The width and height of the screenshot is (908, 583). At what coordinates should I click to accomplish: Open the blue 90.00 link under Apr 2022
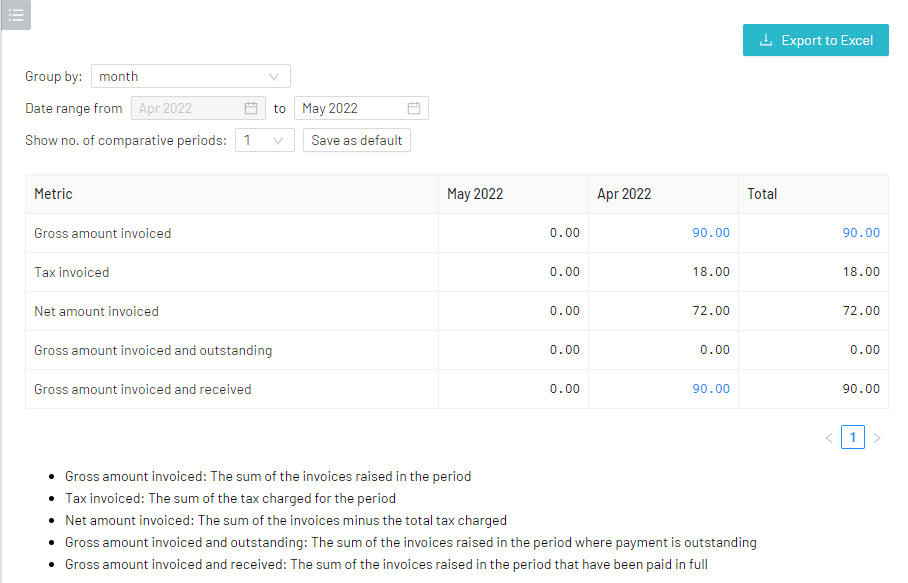pyautogui.click(x=711, y=232)
